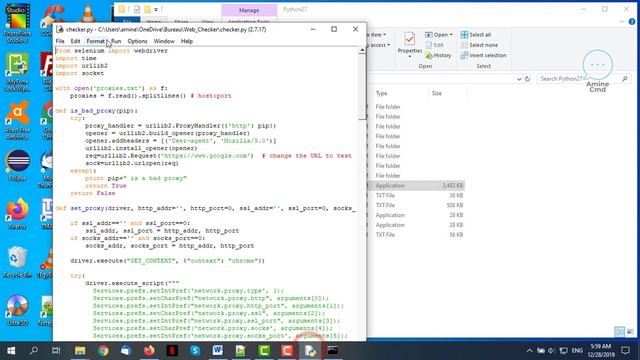Open the Run menu in IDLE
The image size is (640, 360).
pos(116,41)
